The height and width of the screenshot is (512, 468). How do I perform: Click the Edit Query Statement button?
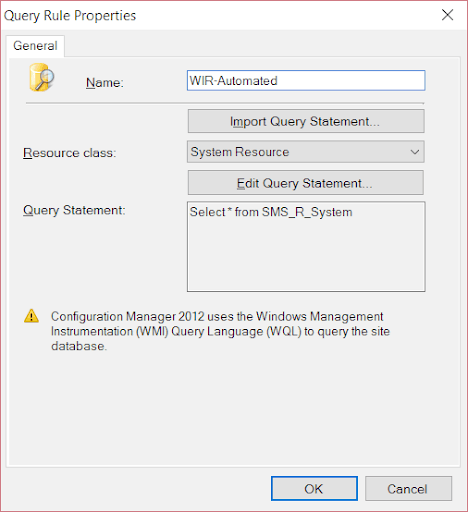(x=306, y=183)
